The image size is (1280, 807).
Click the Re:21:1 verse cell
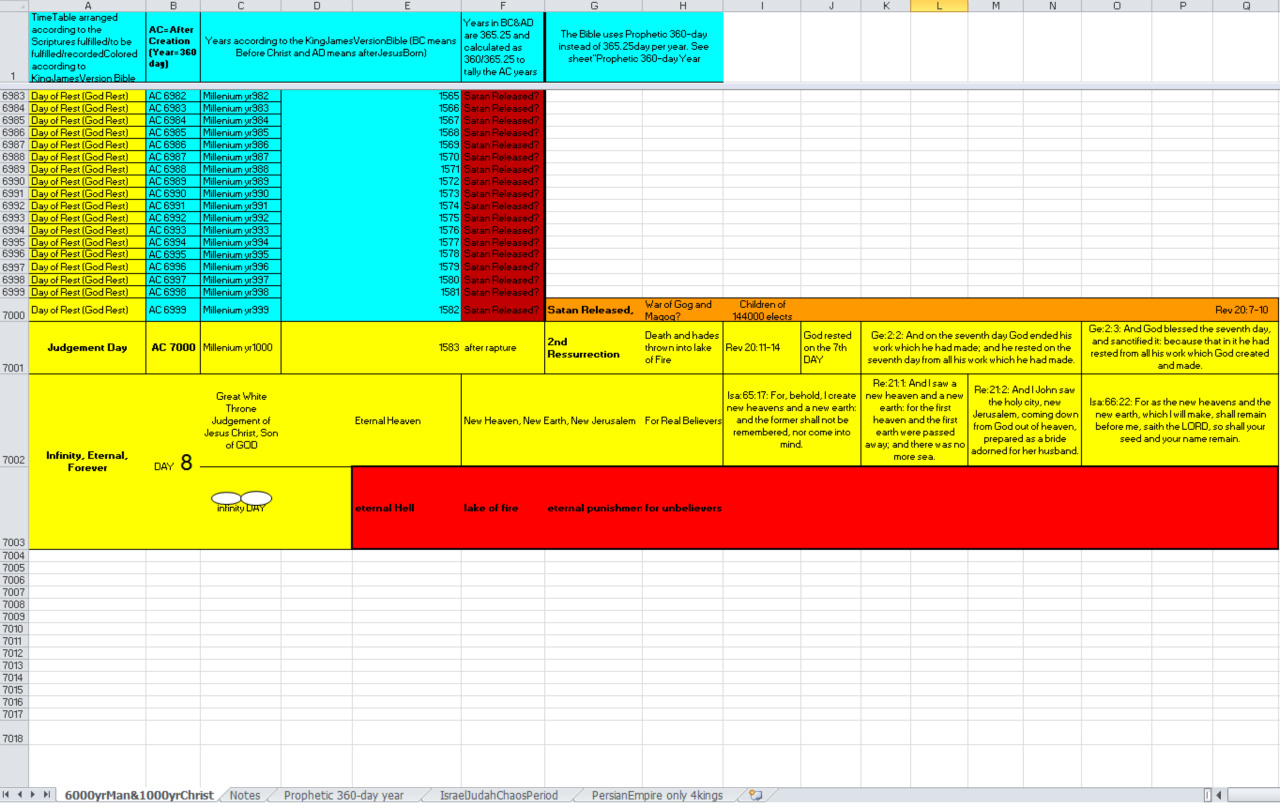coord(914,420)
